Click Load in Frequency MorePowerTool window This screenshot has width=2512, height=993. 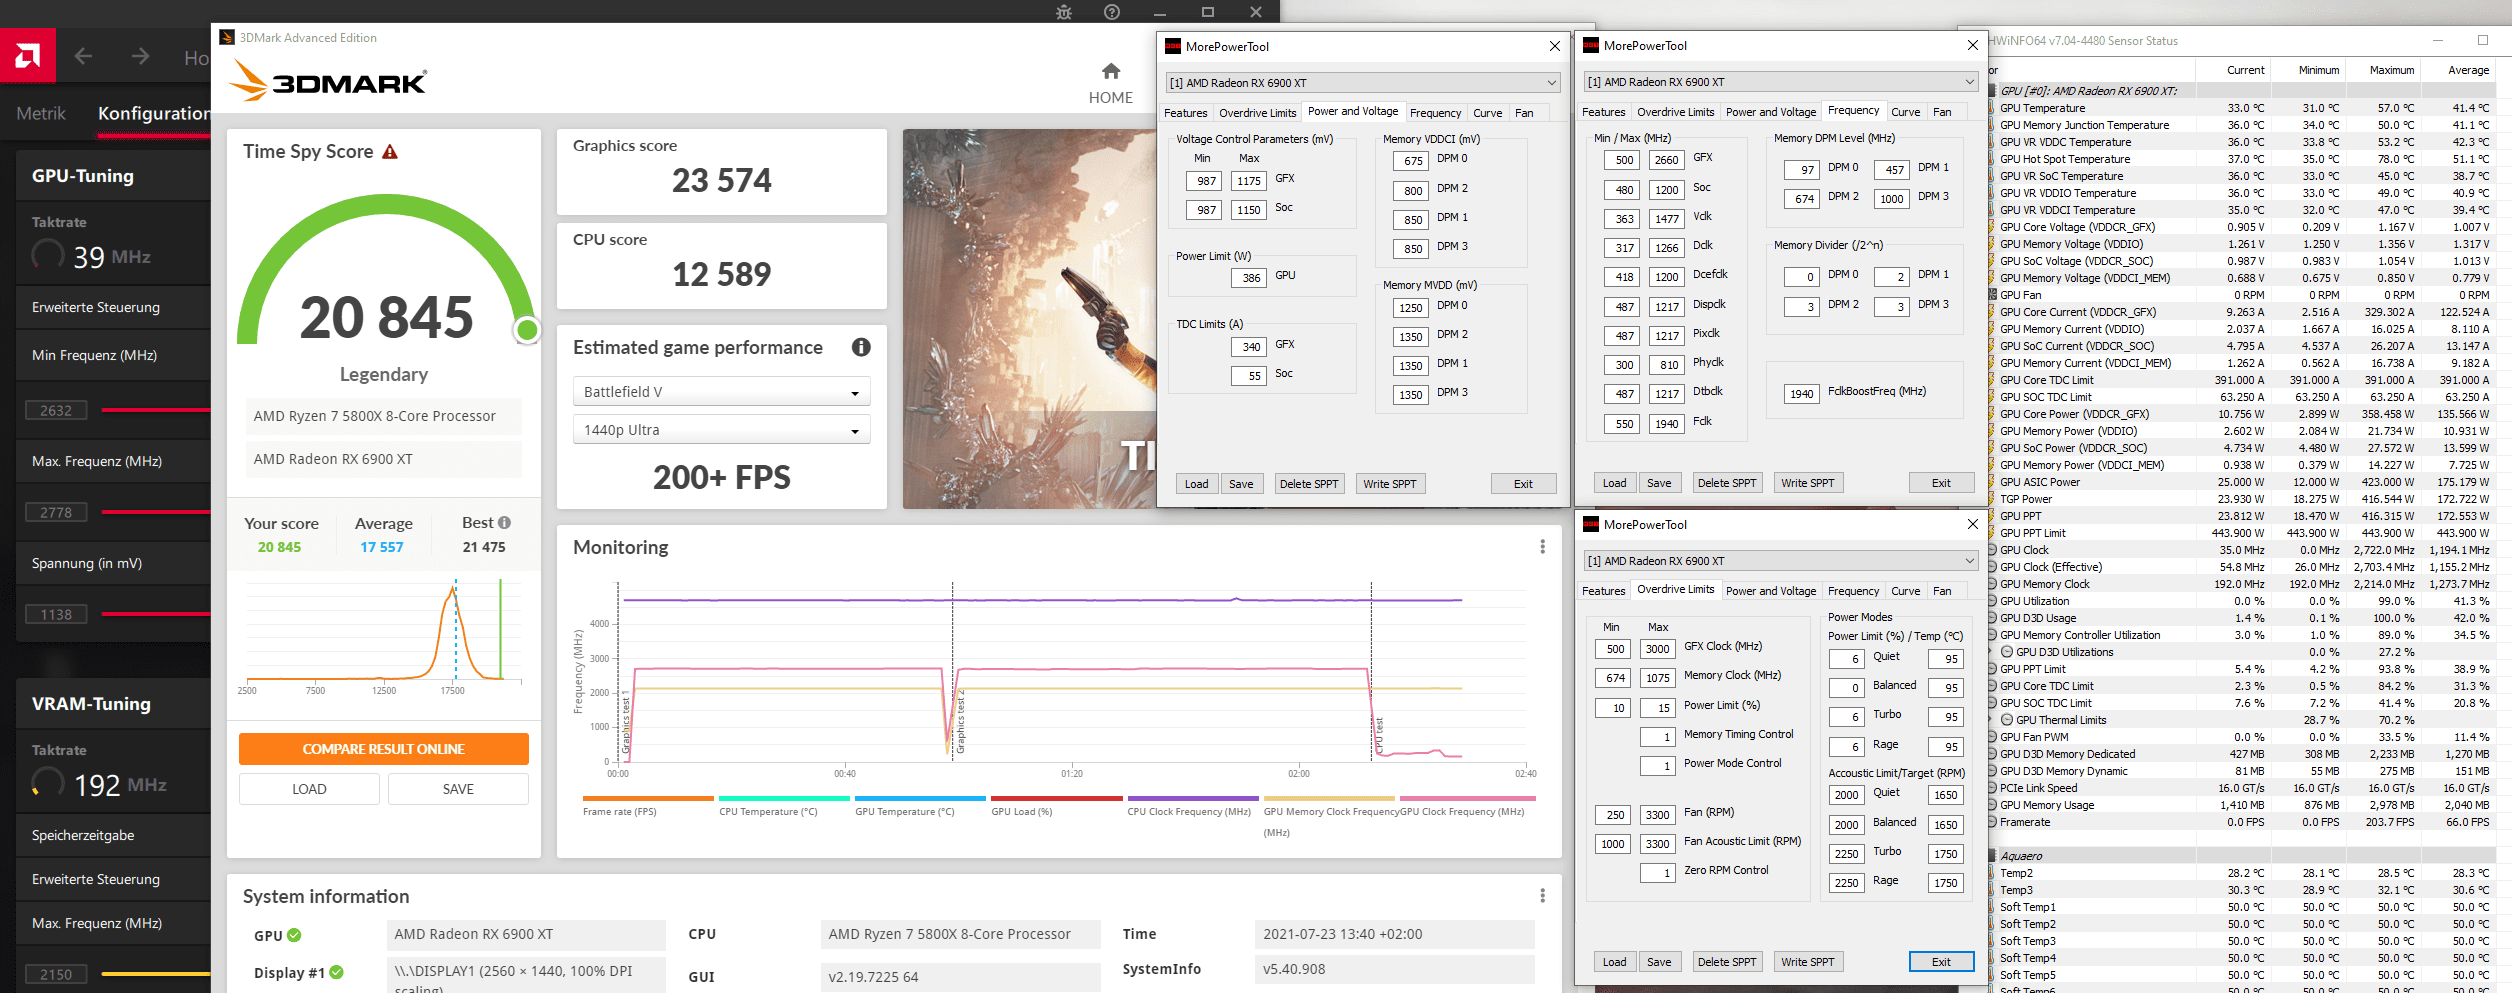pyautogui.click(x=1614, y=483)
